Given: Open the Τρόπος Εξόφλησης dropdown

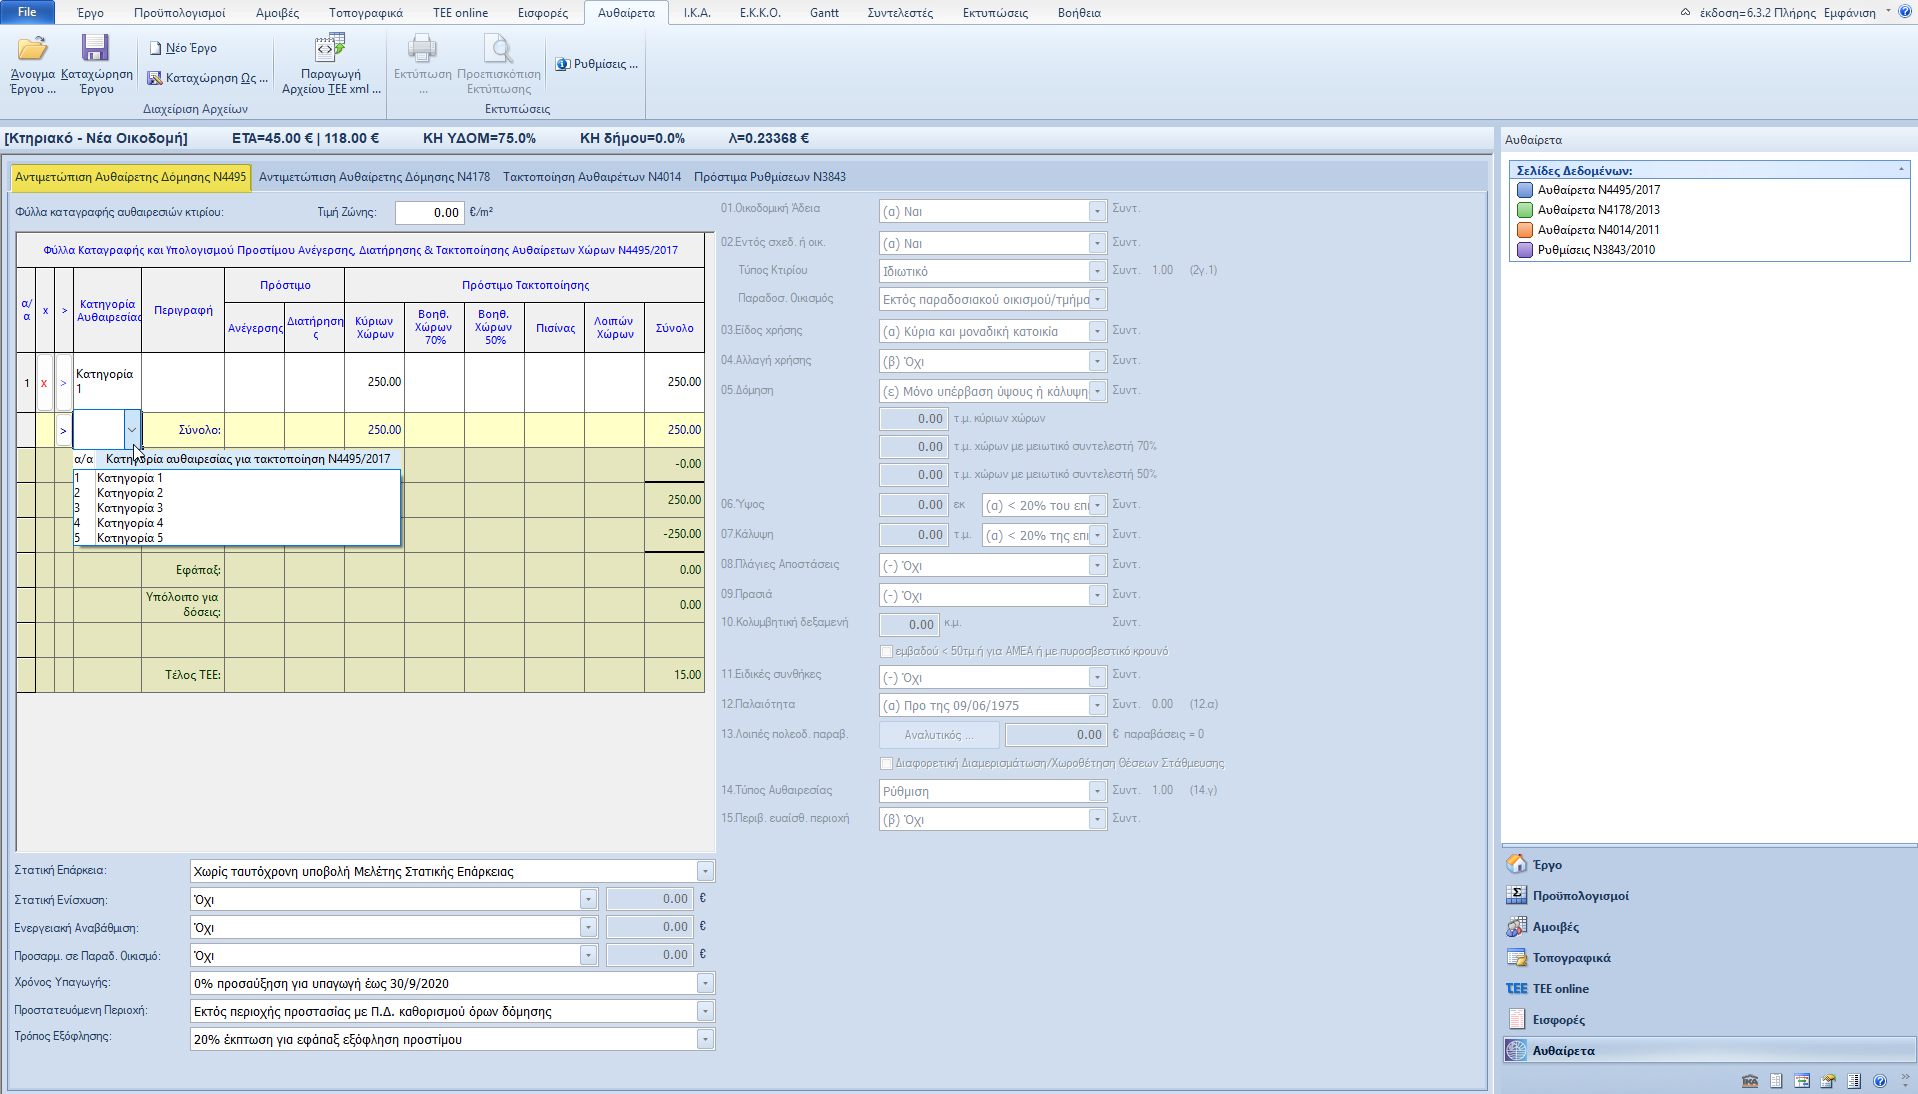Looking at the screenshot, I should 705,1040.
